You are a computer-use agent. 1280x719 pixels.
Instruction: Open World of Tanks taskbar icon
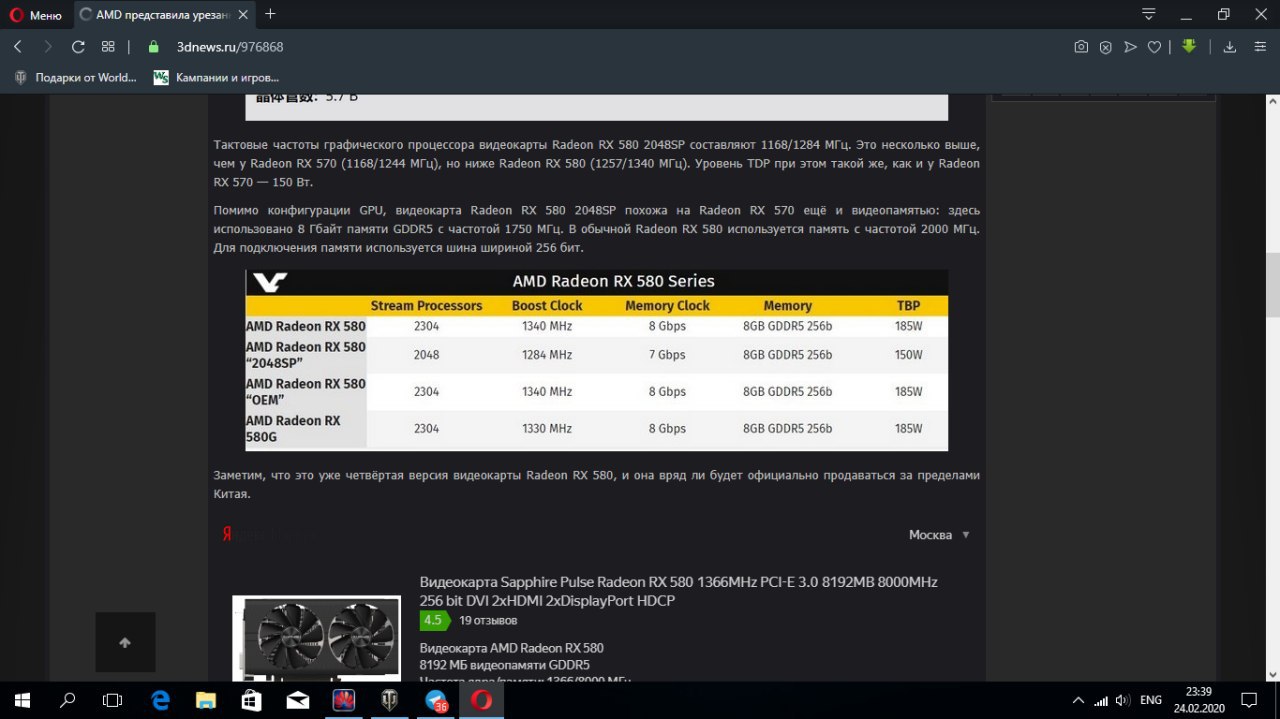click(x=389, y=700)
